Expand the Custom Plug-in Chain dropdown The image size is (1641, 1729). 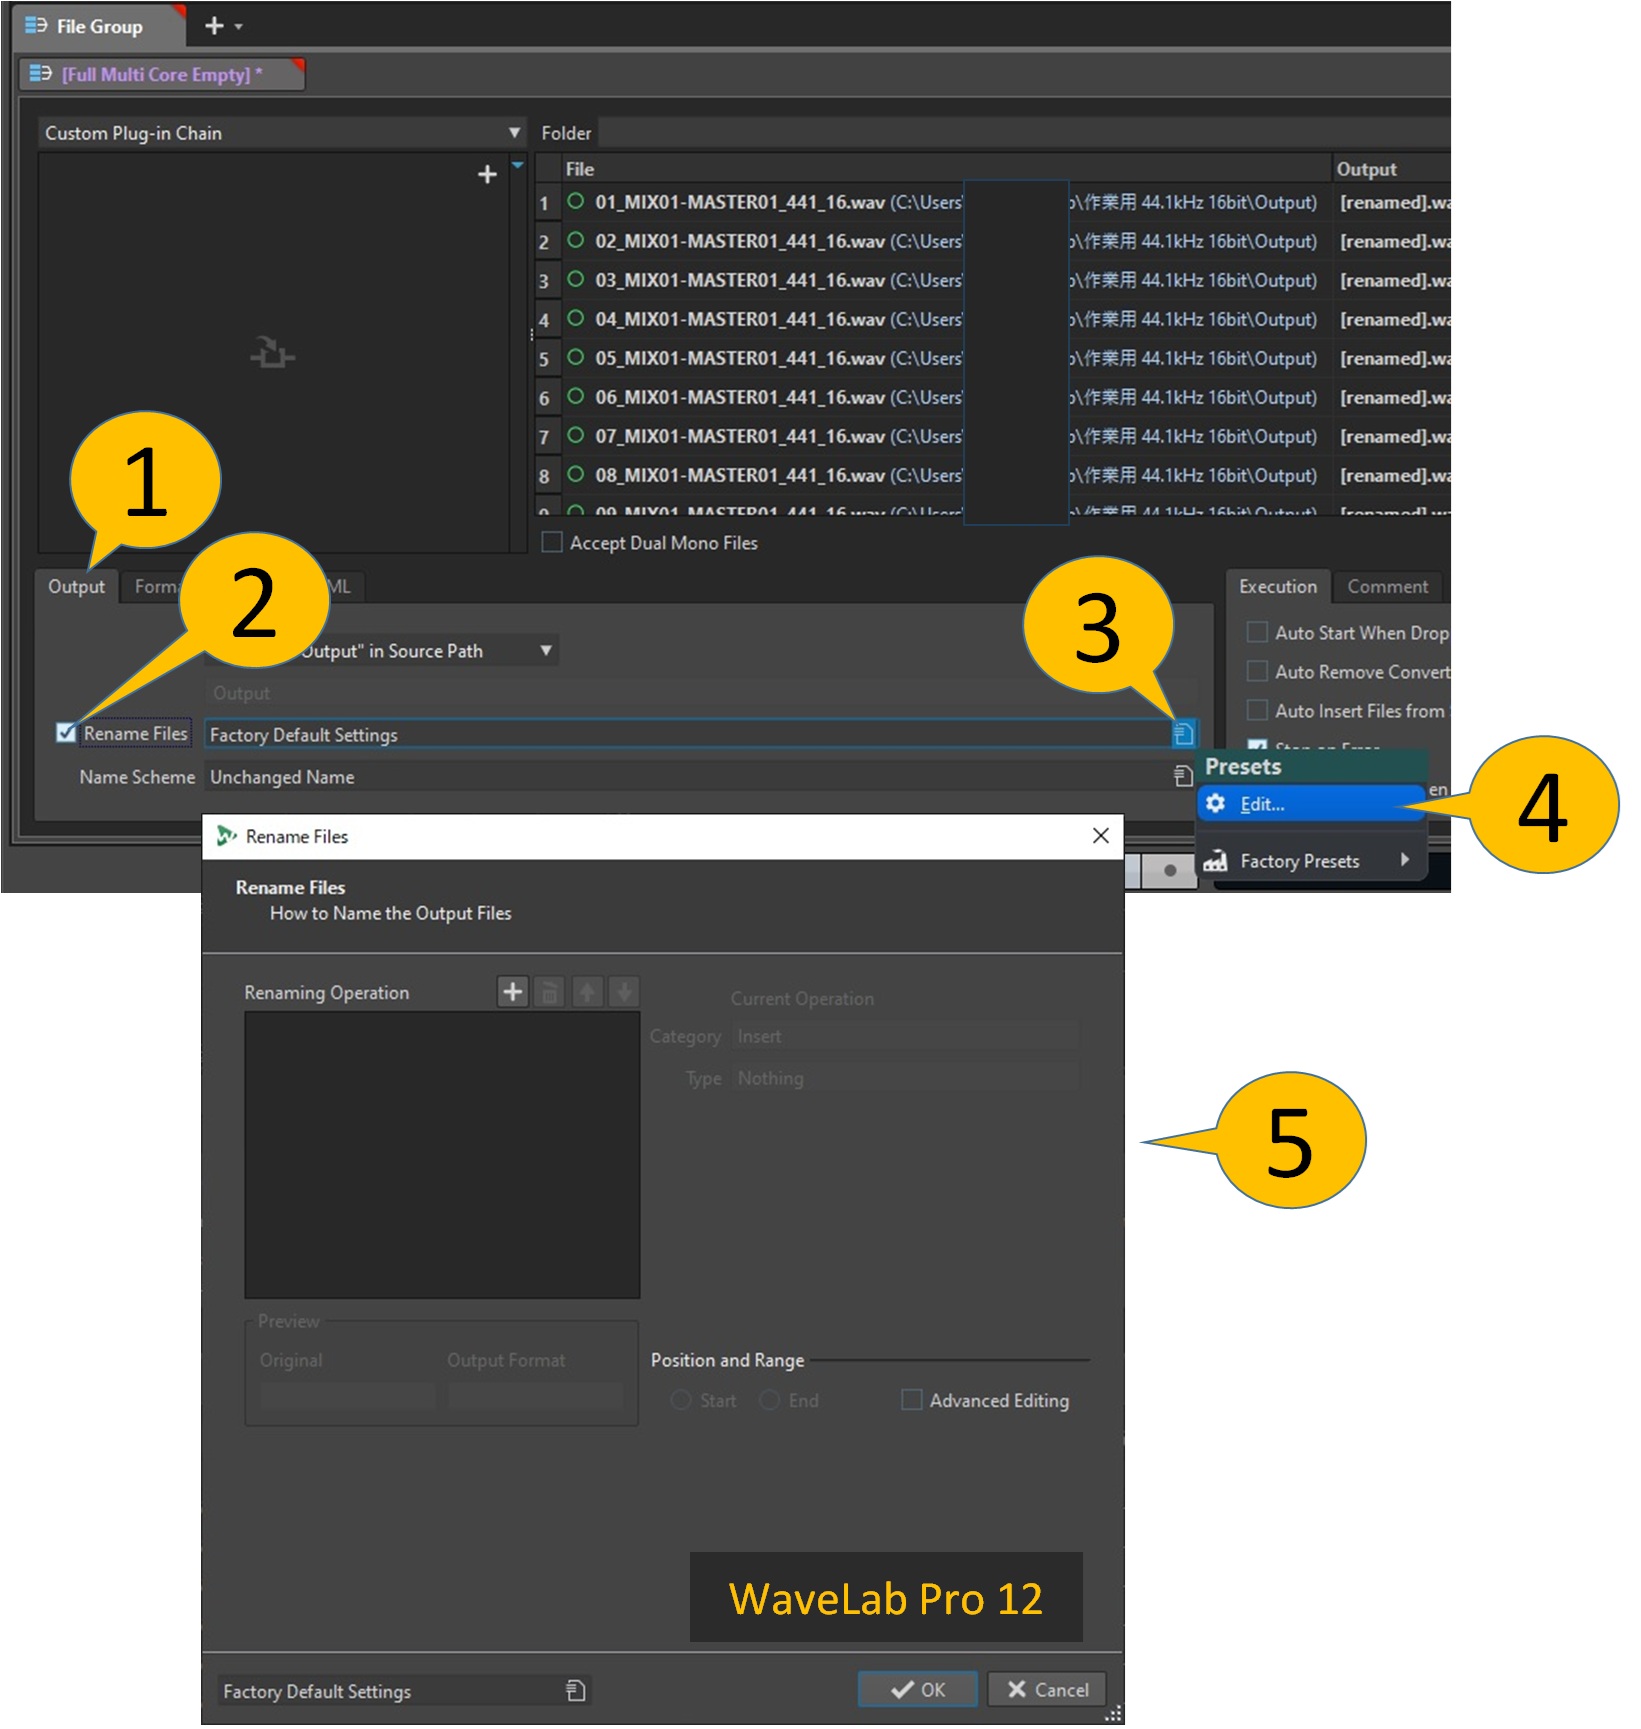coord(514,133)
